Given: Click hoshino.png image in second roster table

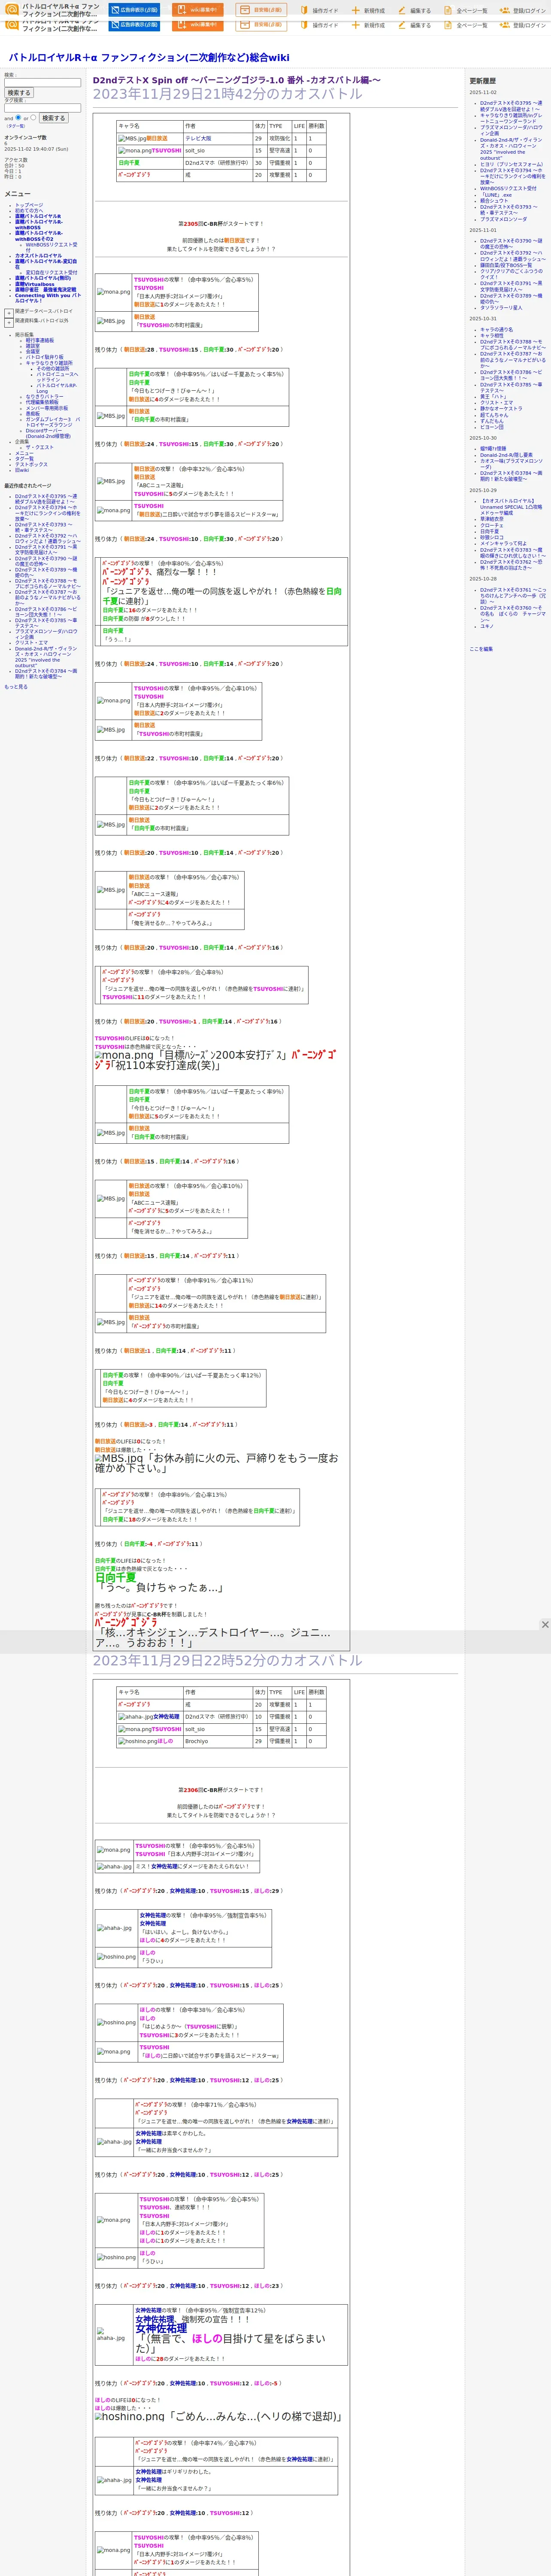Looking at the screenshot, I should 138,1741.
